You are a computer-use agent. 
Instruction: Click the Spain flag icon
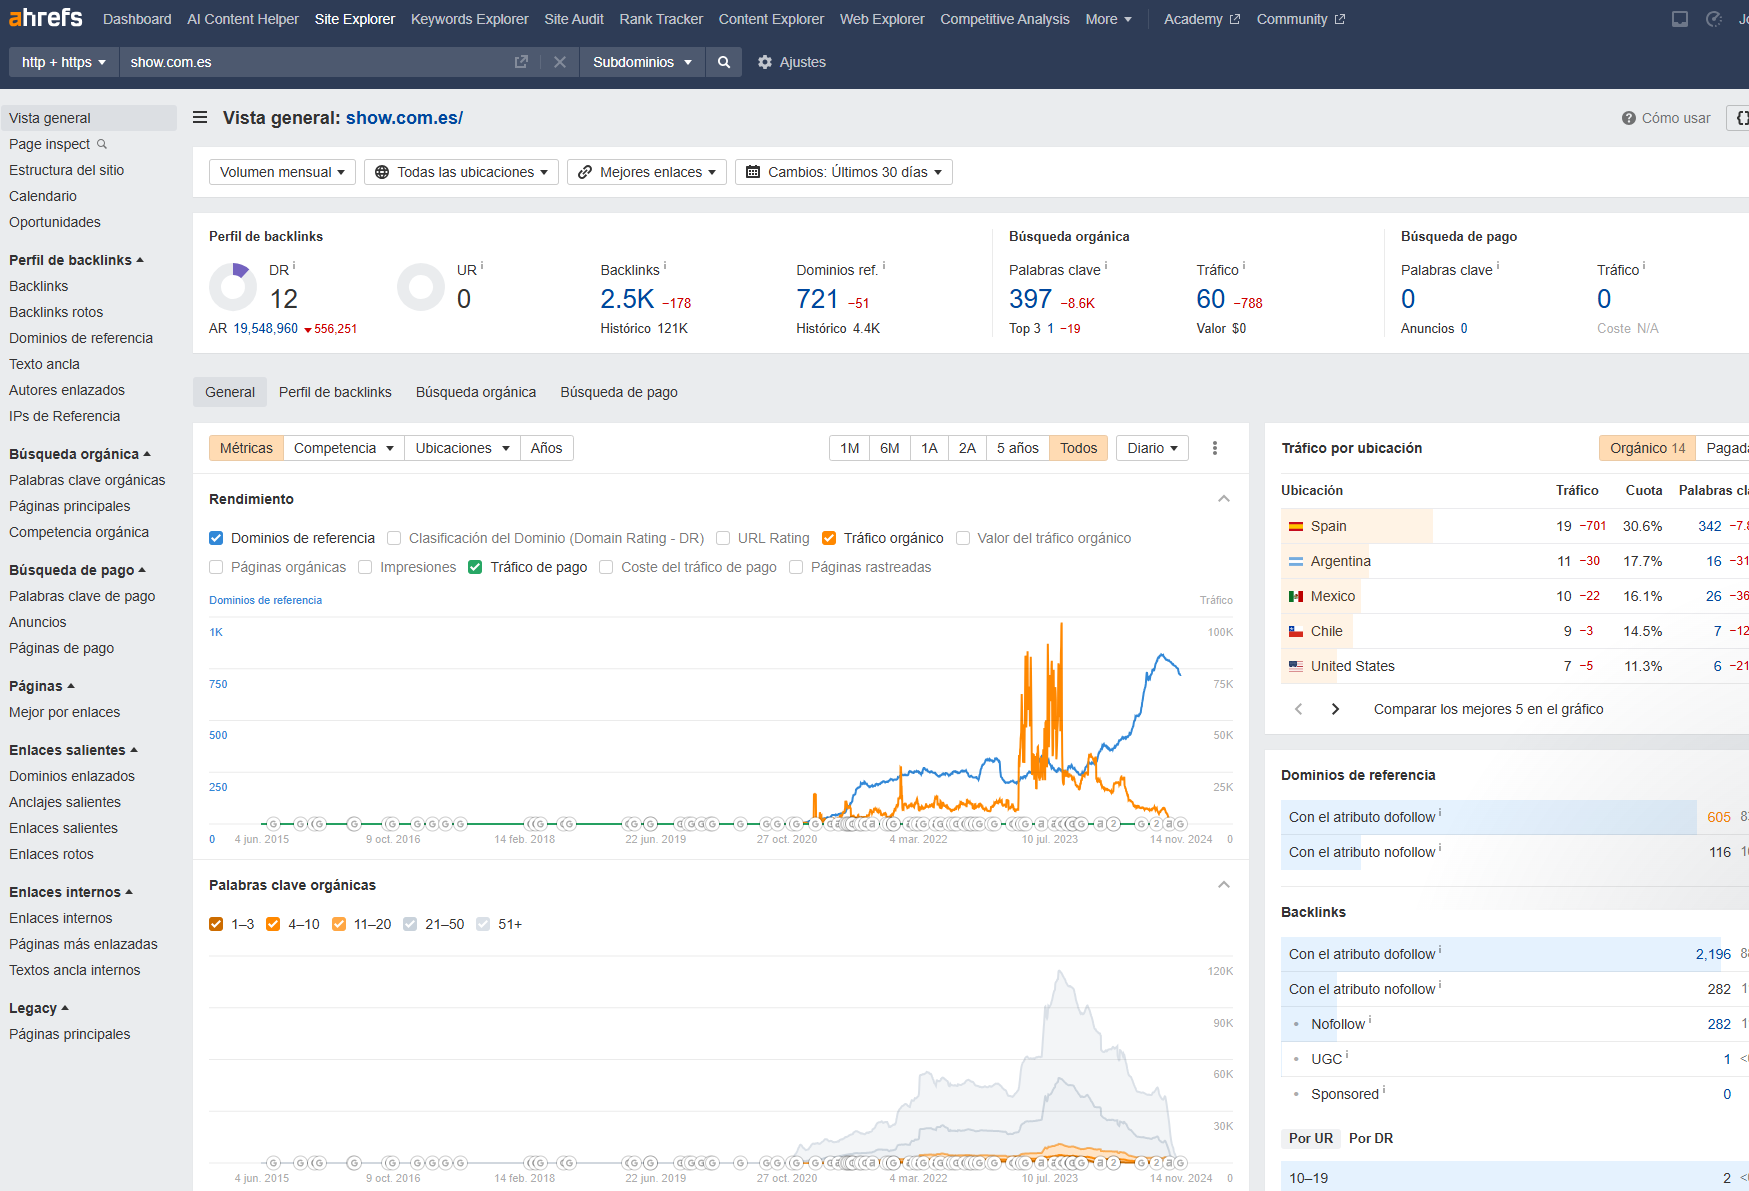coord(1296,526)
